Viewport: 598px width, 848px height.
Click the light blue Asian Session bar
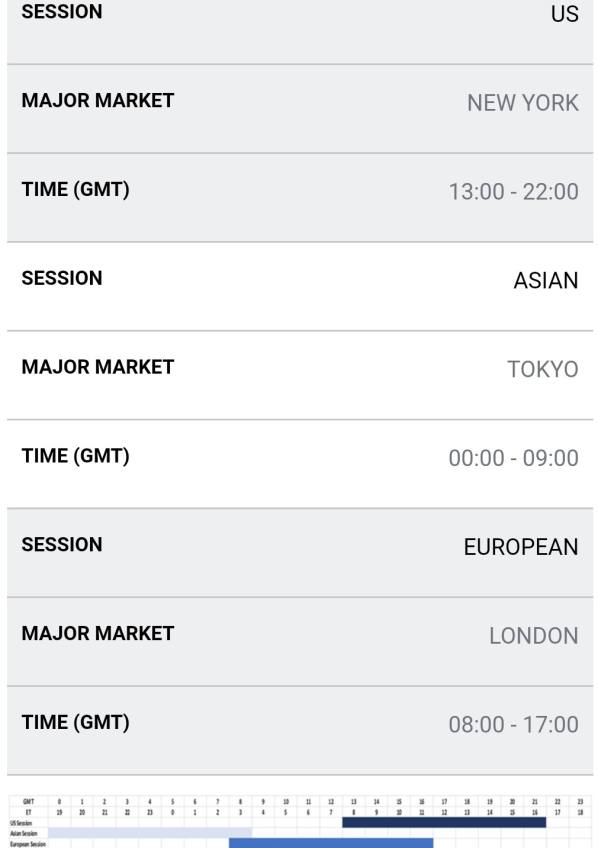(x=150, y=832)
